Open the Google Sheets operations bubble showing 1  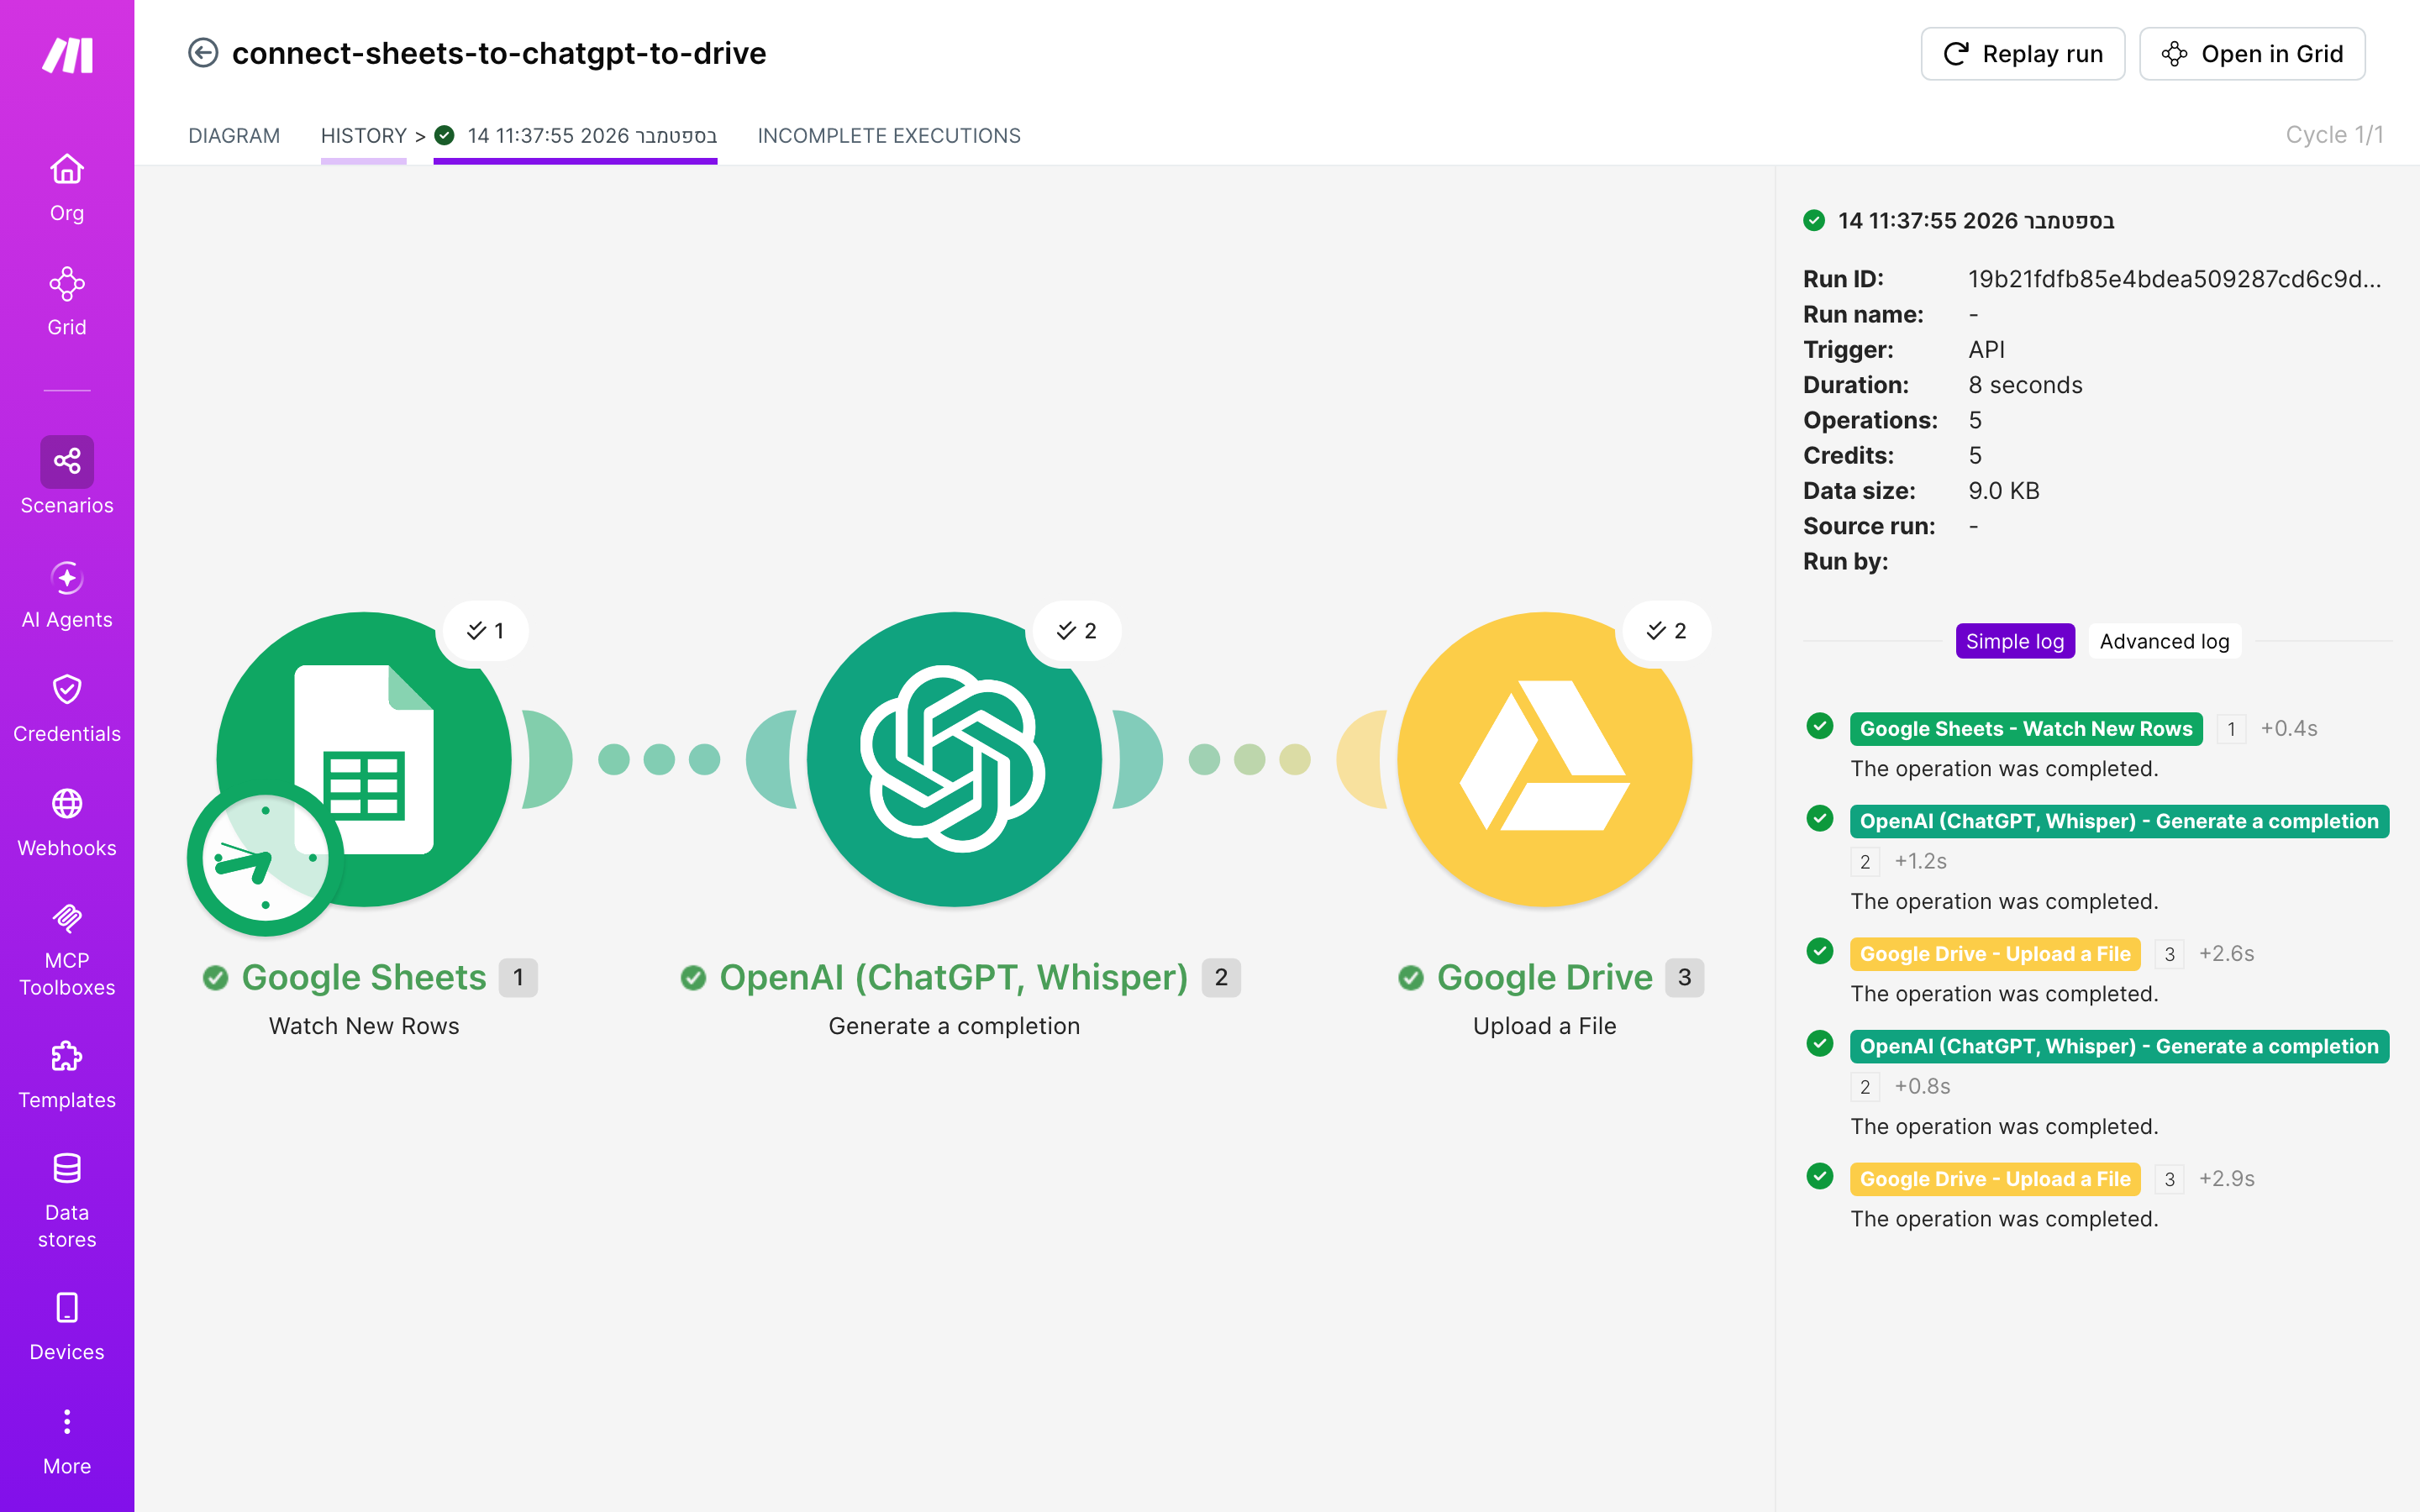pos(486,631)
